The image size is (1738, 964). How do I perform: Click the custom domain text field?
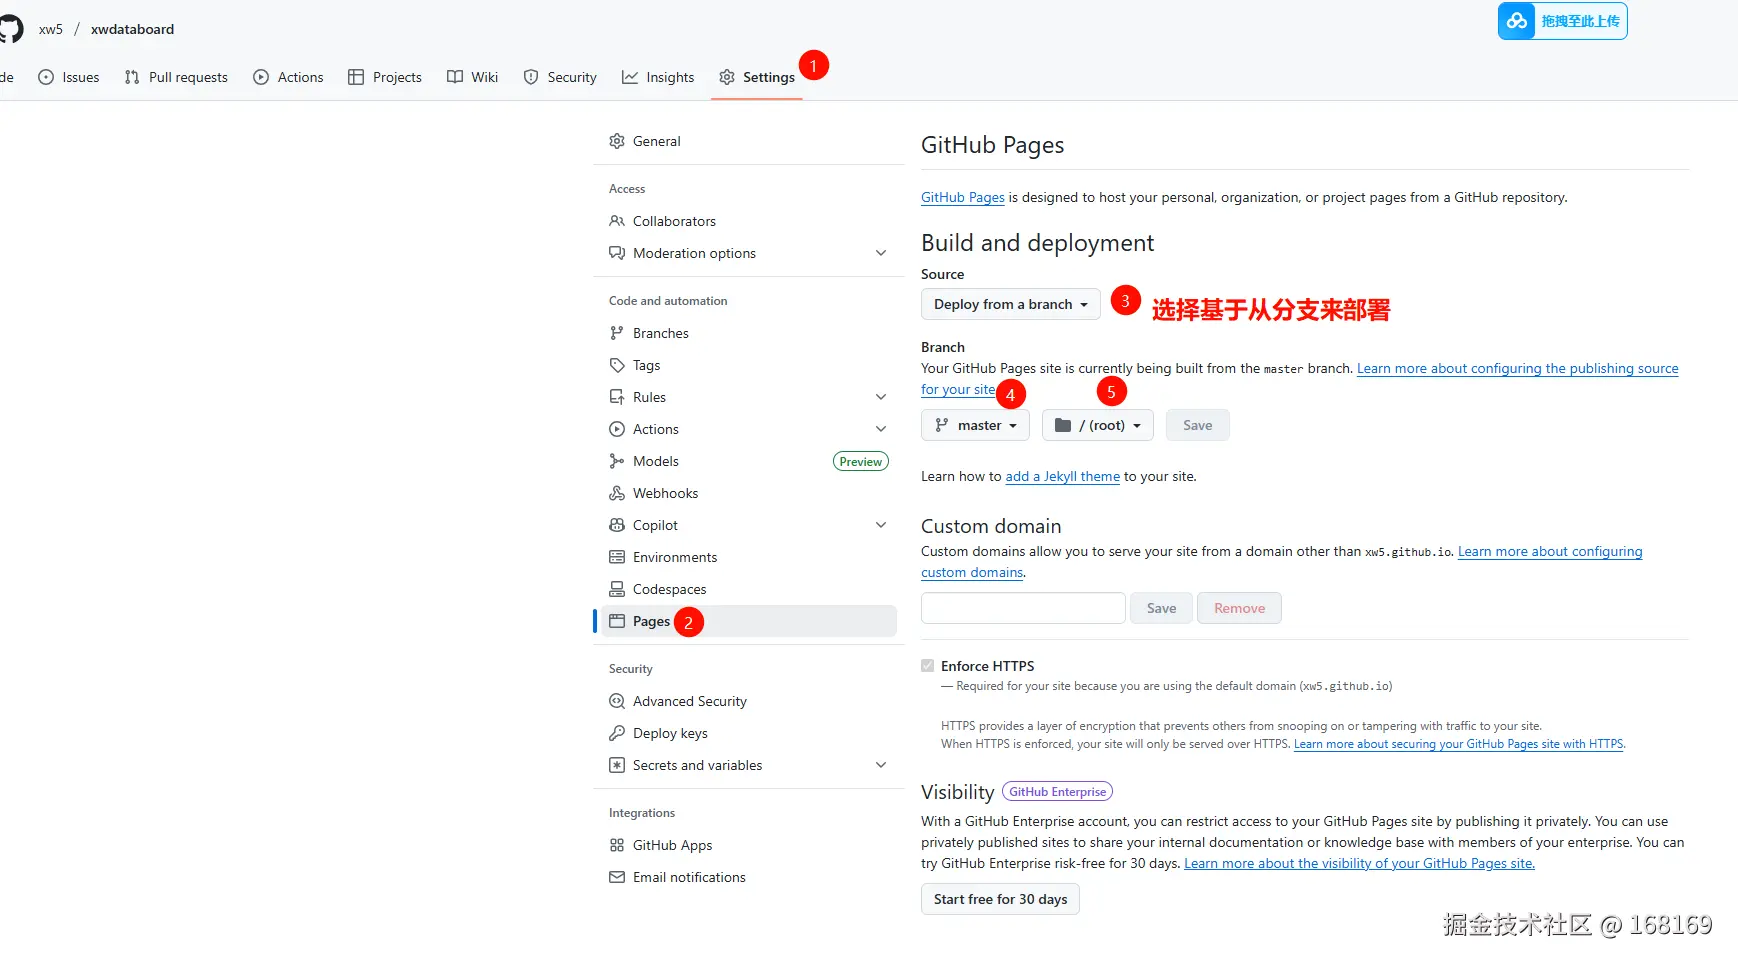[1023, 608]
